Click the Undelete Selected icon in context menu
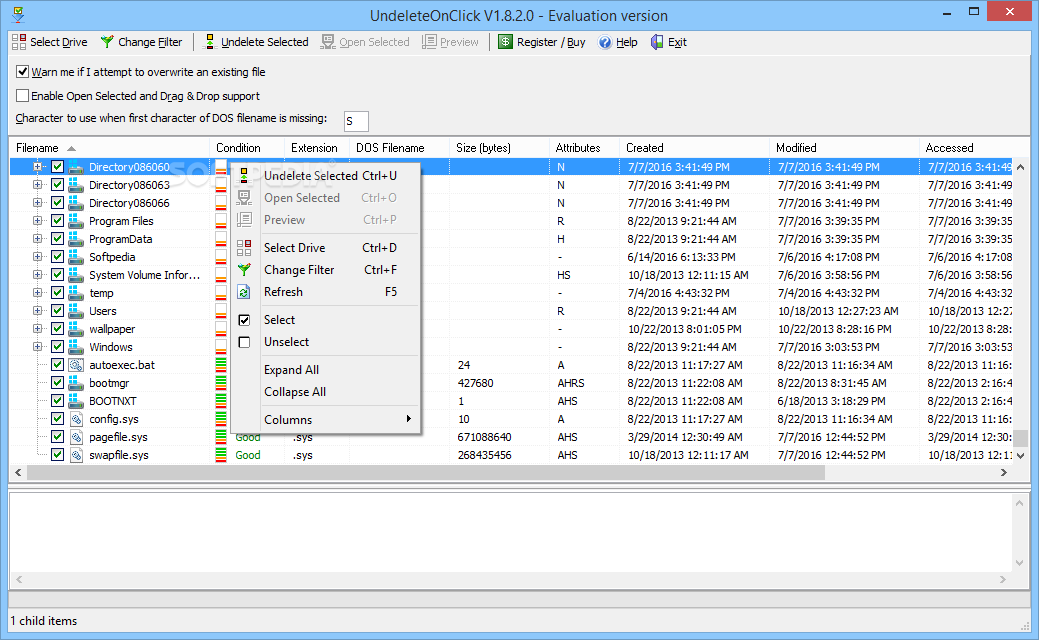This screenshot has height=640, width=1039. tap(244, 176)
